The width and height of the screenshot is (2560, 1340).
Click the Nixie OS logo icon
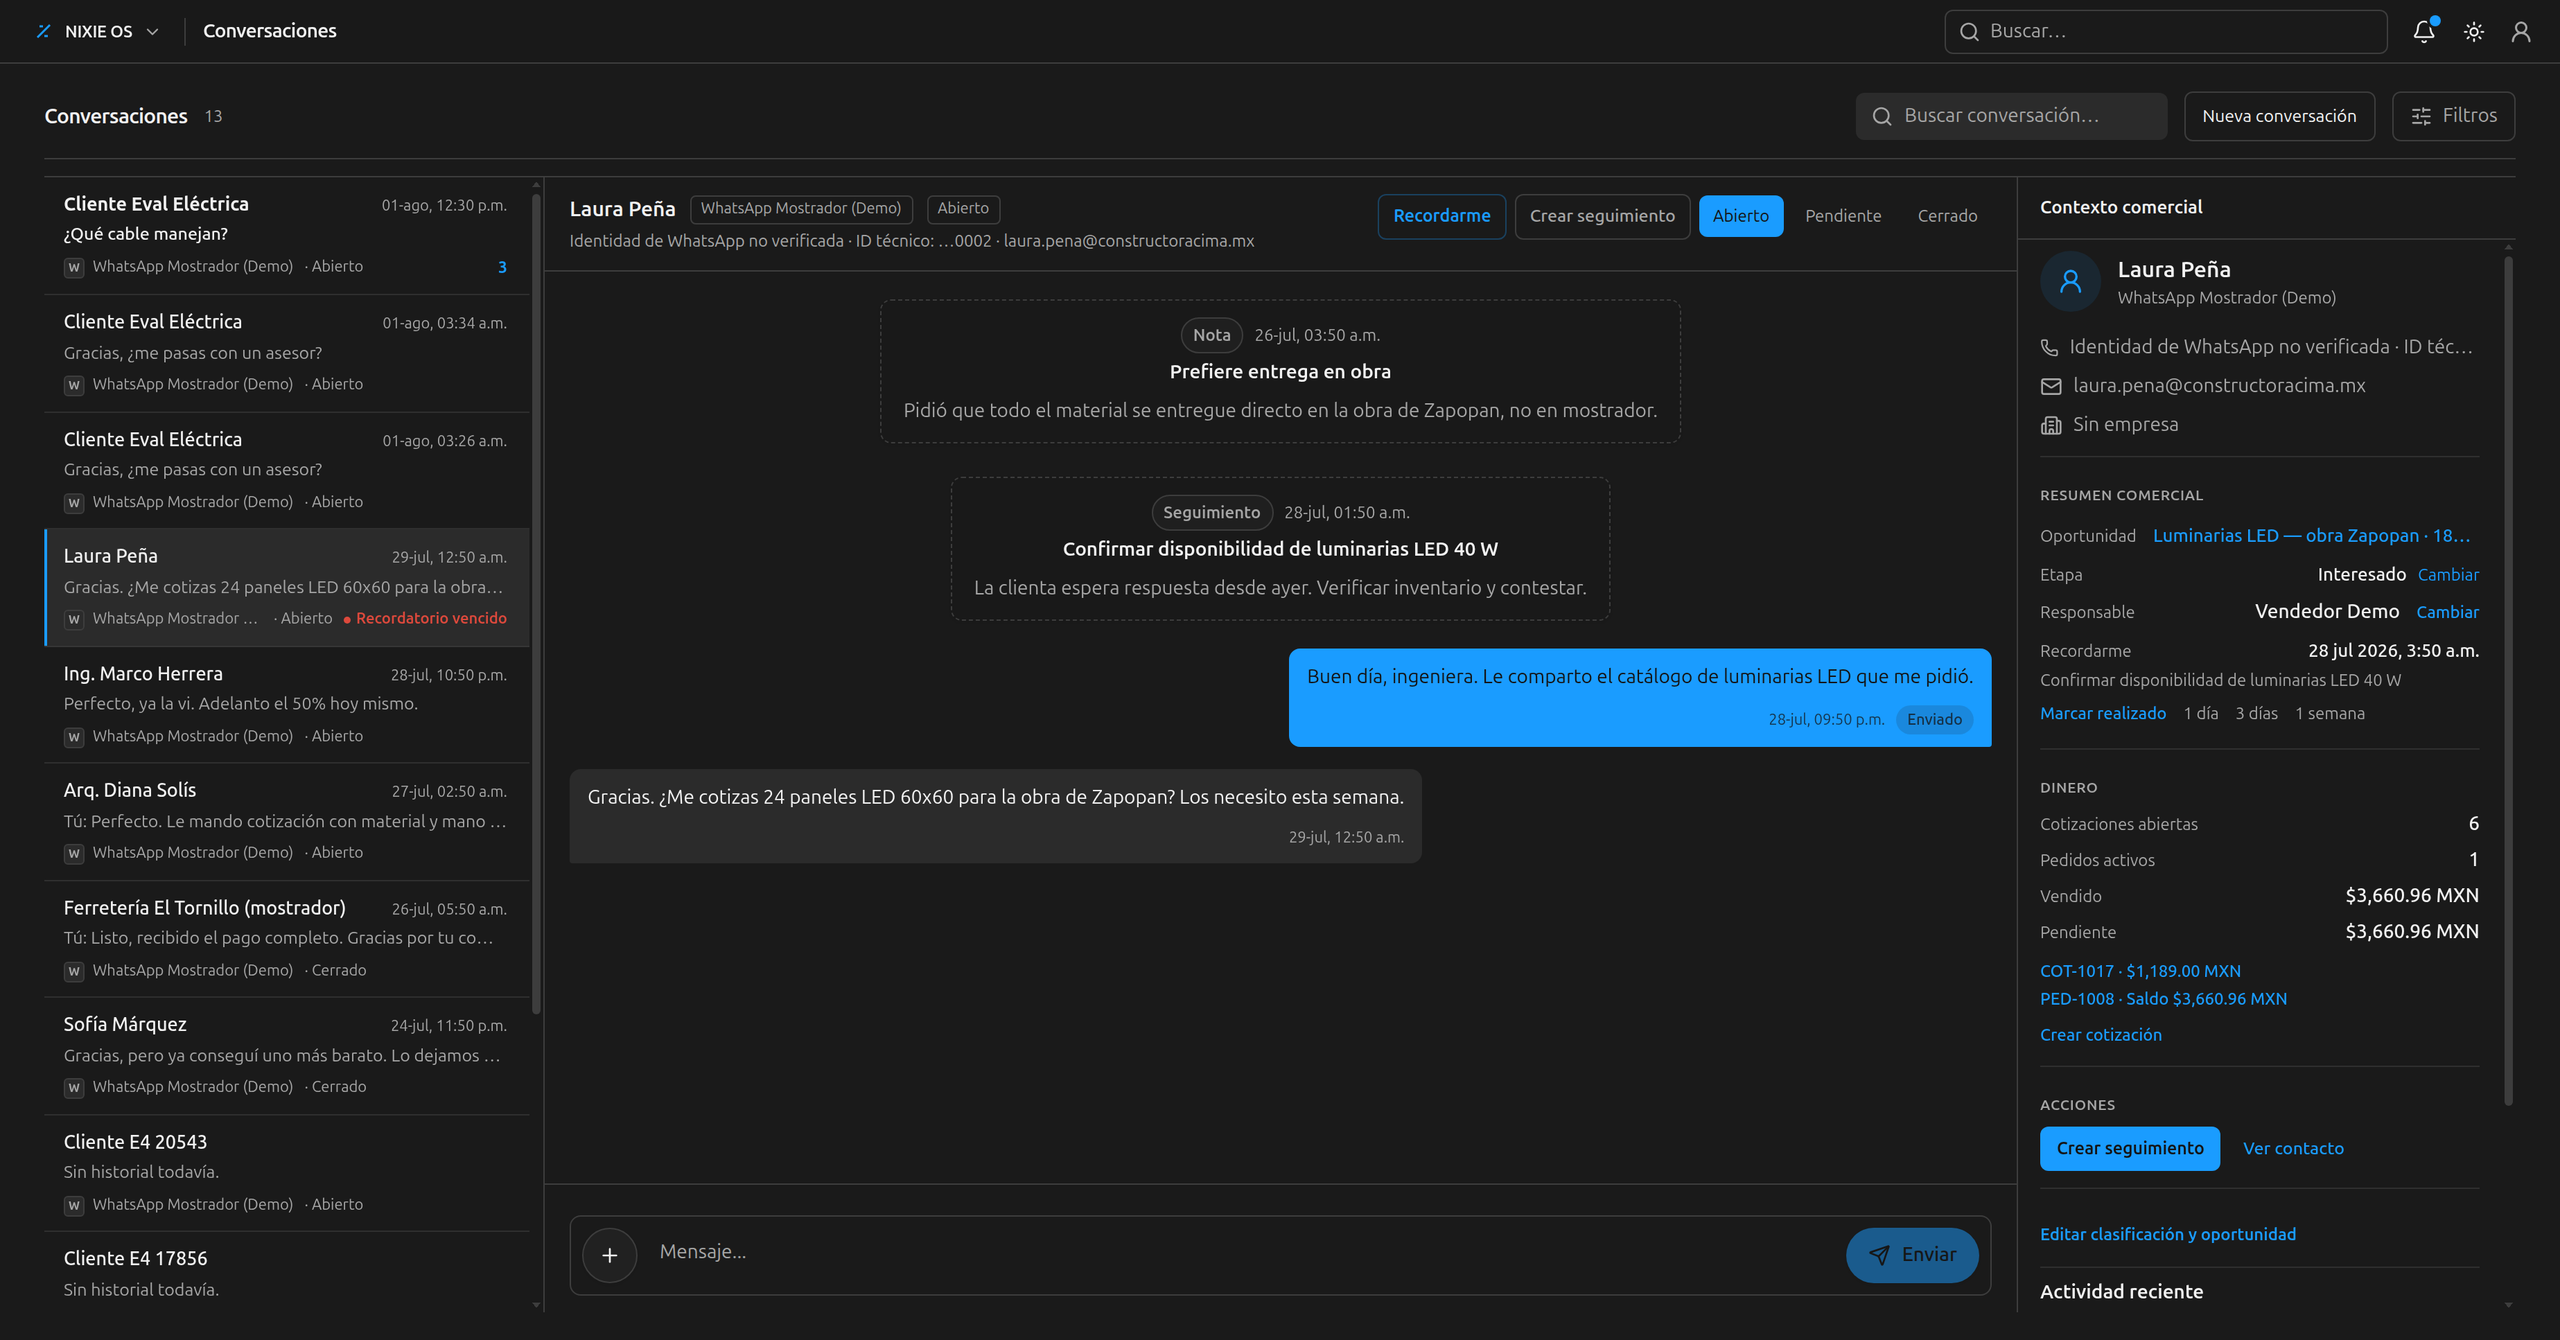pyautogui.click(x=43, y=31)
